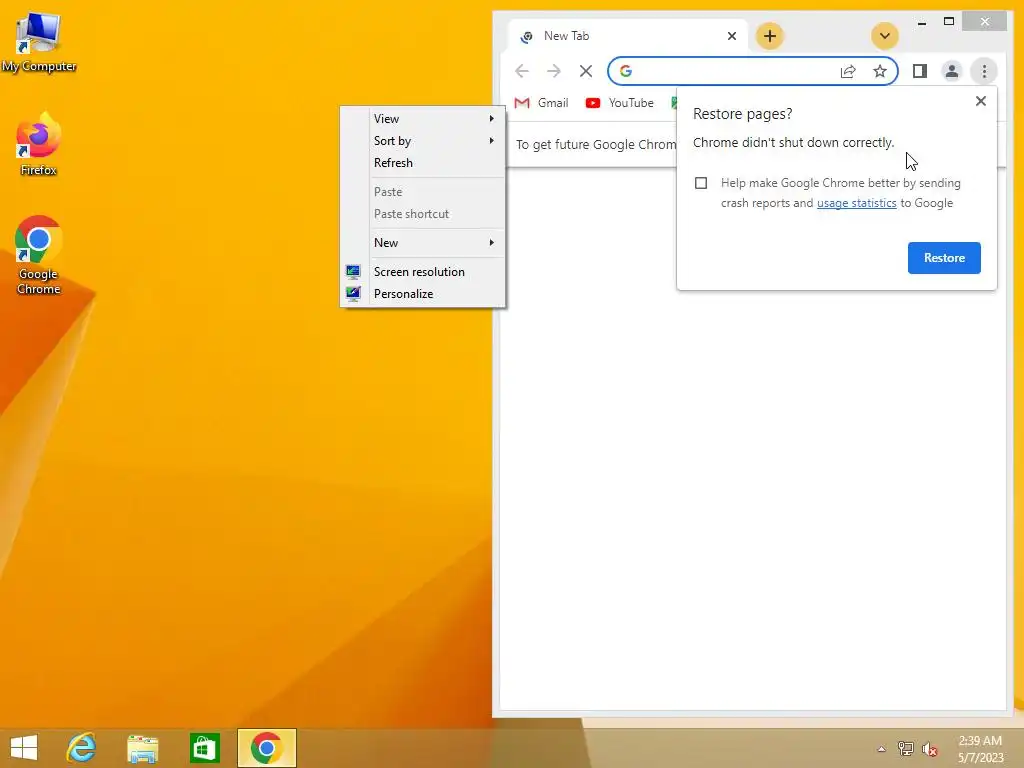1024x768 pixels.
Task: Open Chrome three-dot menu
Action: pos(984,71)
